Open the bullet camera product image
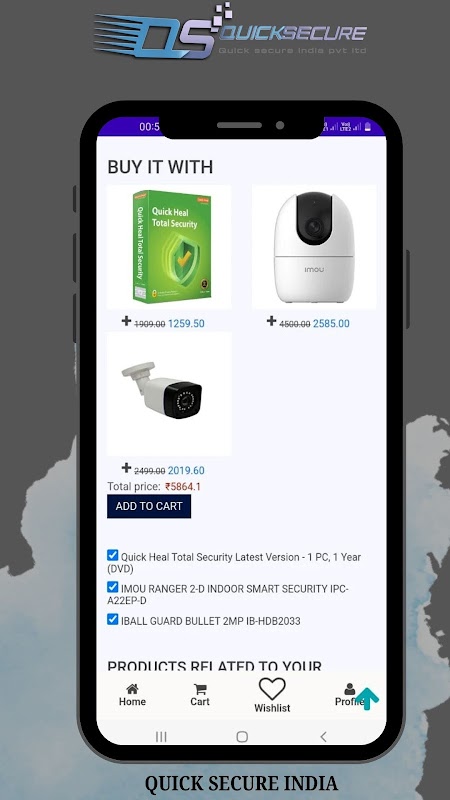 pyautogui.click(x=169, y=394)
